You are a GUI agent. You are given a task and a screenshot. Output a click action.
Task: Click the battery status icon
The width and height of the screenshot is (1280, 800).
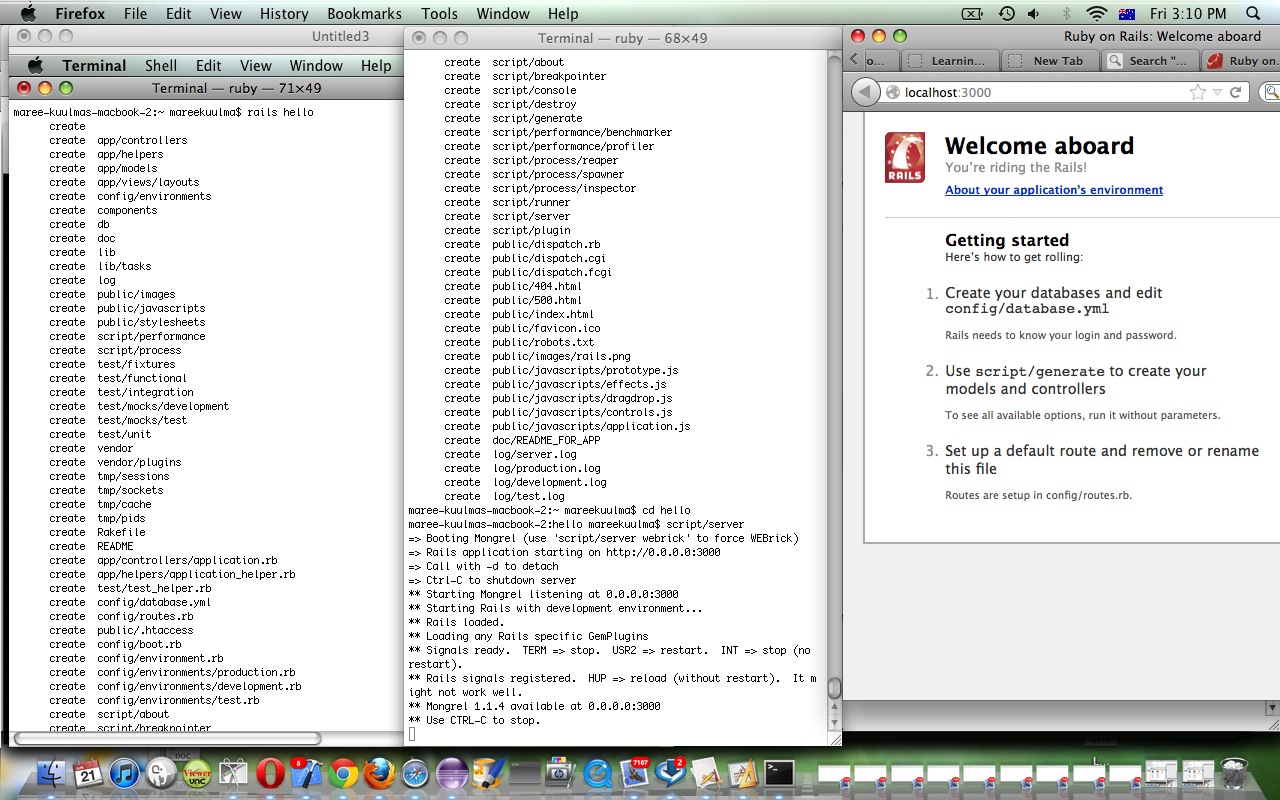coord(973,13)
